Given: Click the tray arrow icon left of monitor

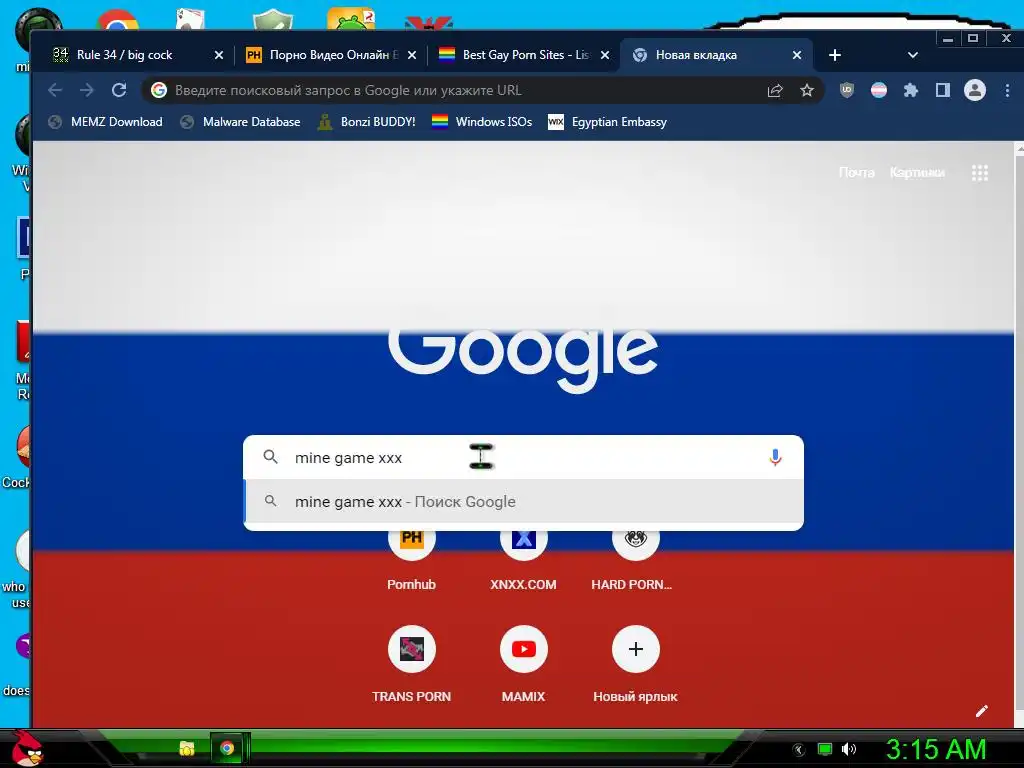Looking at the screenshot, I should pyautogui.click(x=798, y=750).
